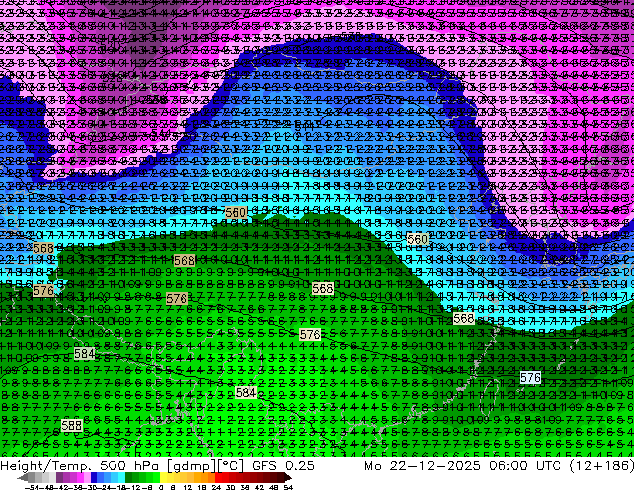The height and width of the screenshot is (490, 634).
Task: Click the '500 hPa' level text
Action: [x=129, y=465]
